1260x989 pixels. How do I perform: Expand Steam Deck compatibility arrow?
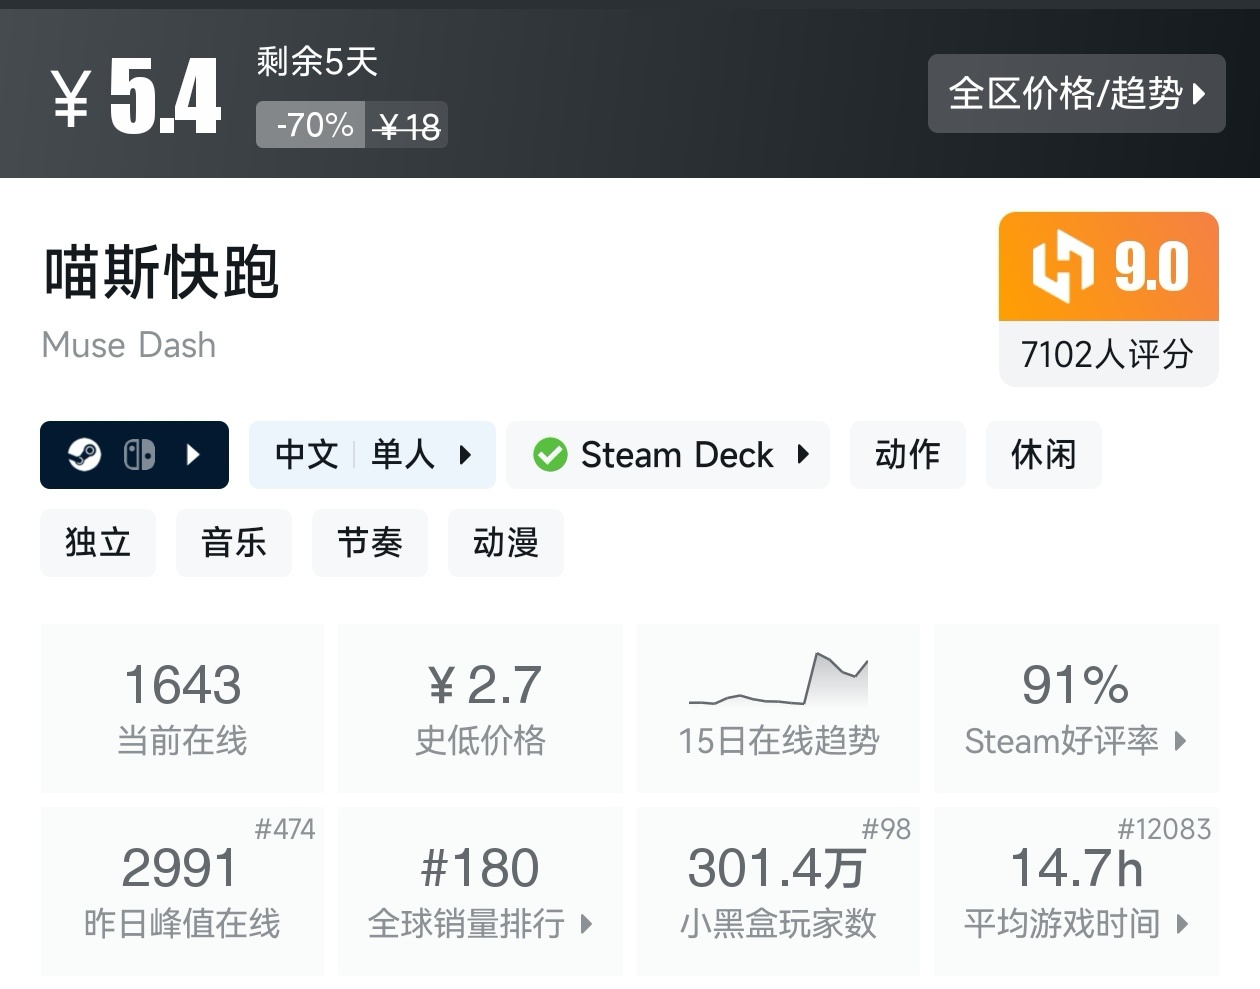[x=803, y=455]
